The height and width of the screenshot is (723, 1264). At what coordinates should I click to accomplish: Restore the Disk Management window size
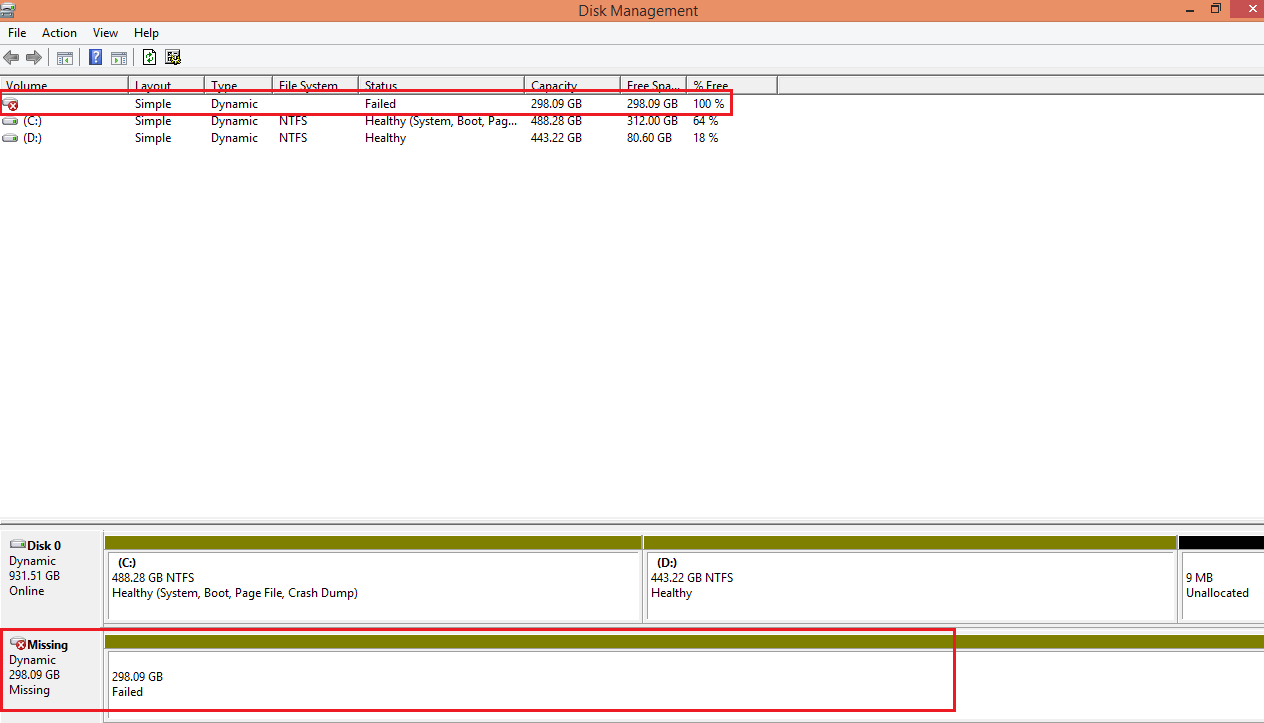(x=1216, y=9)
